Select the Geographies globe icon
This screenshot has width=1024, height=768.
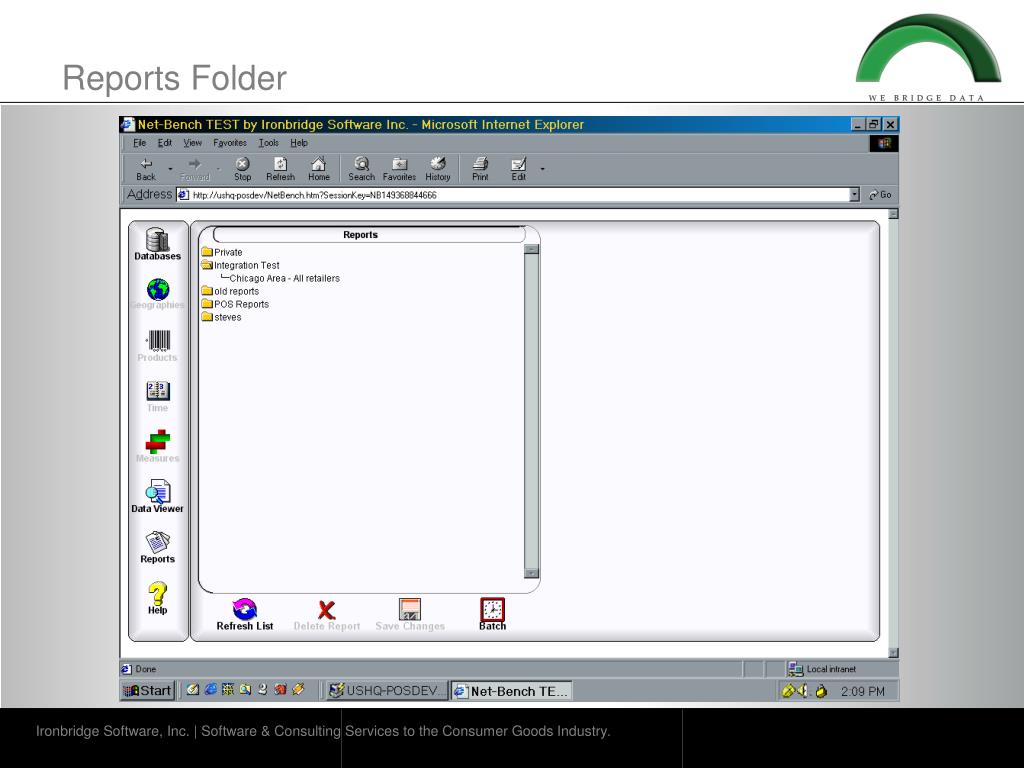(158, 289)
